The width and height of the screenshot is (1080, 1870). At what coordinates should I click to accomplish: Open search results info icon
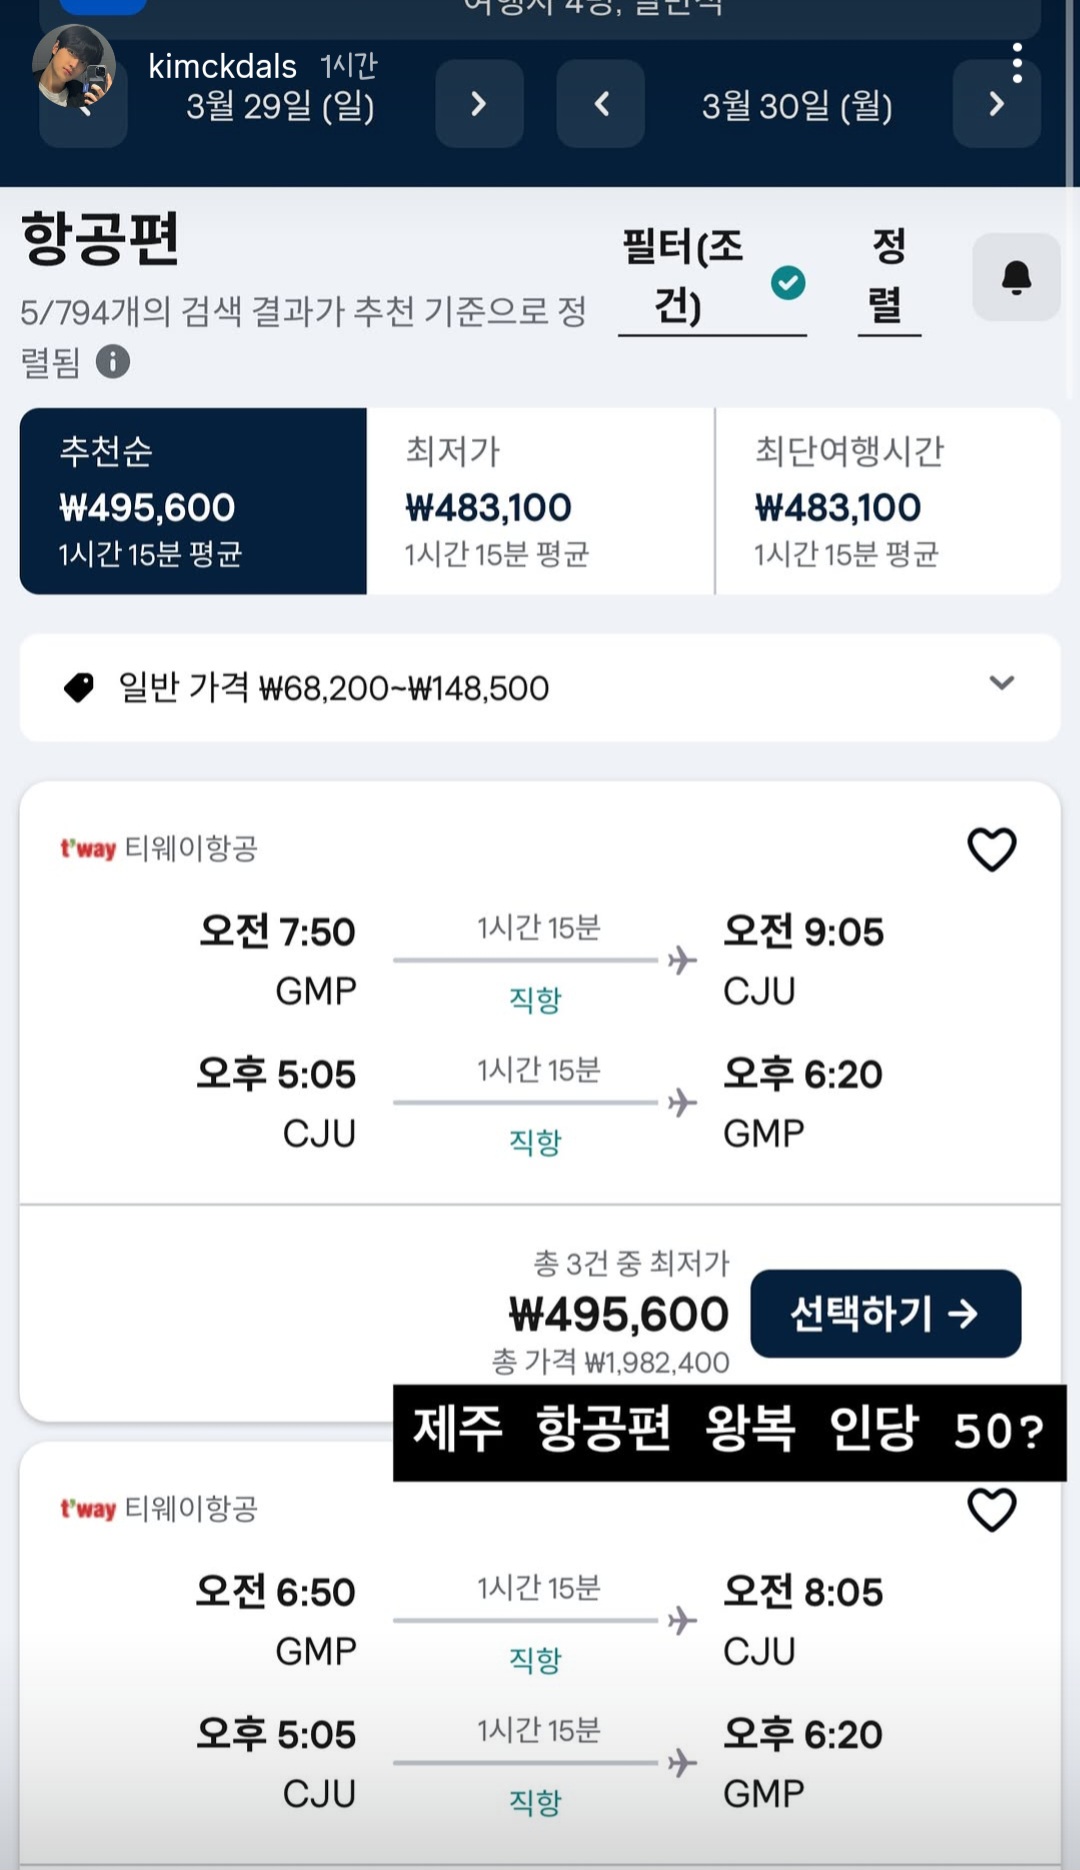click(113, 361)
